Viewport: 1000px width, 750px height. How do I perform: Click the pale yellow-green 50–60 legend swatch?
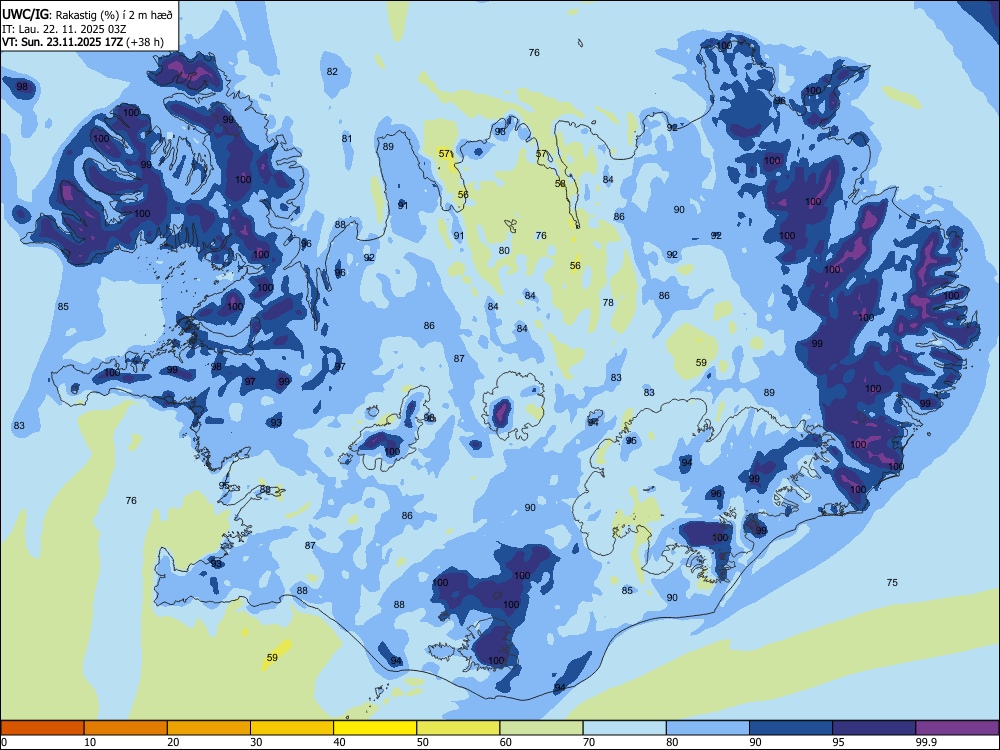(458, 728)
